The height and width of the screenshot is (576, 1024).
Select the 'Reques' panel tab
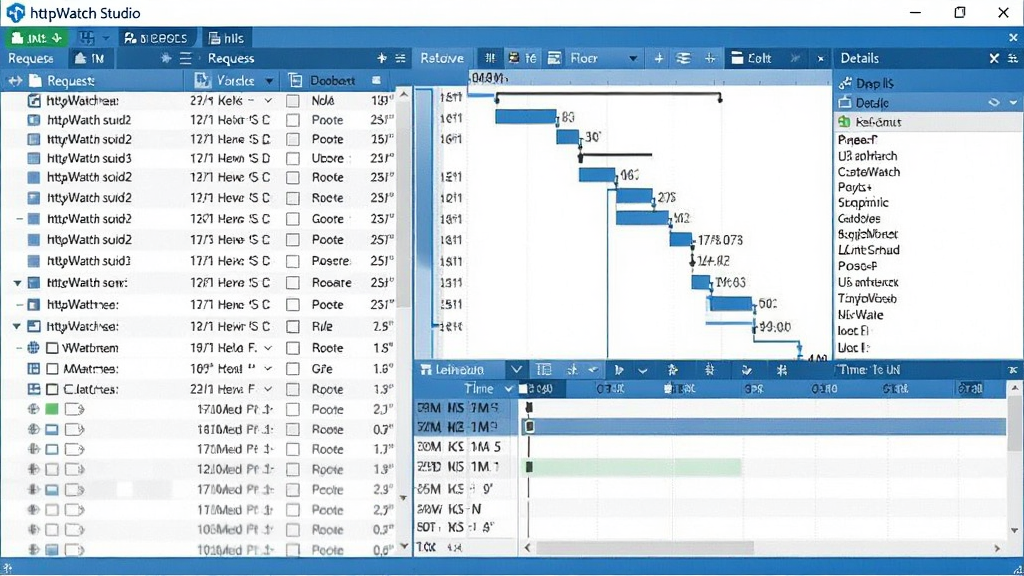click(30, 58)
